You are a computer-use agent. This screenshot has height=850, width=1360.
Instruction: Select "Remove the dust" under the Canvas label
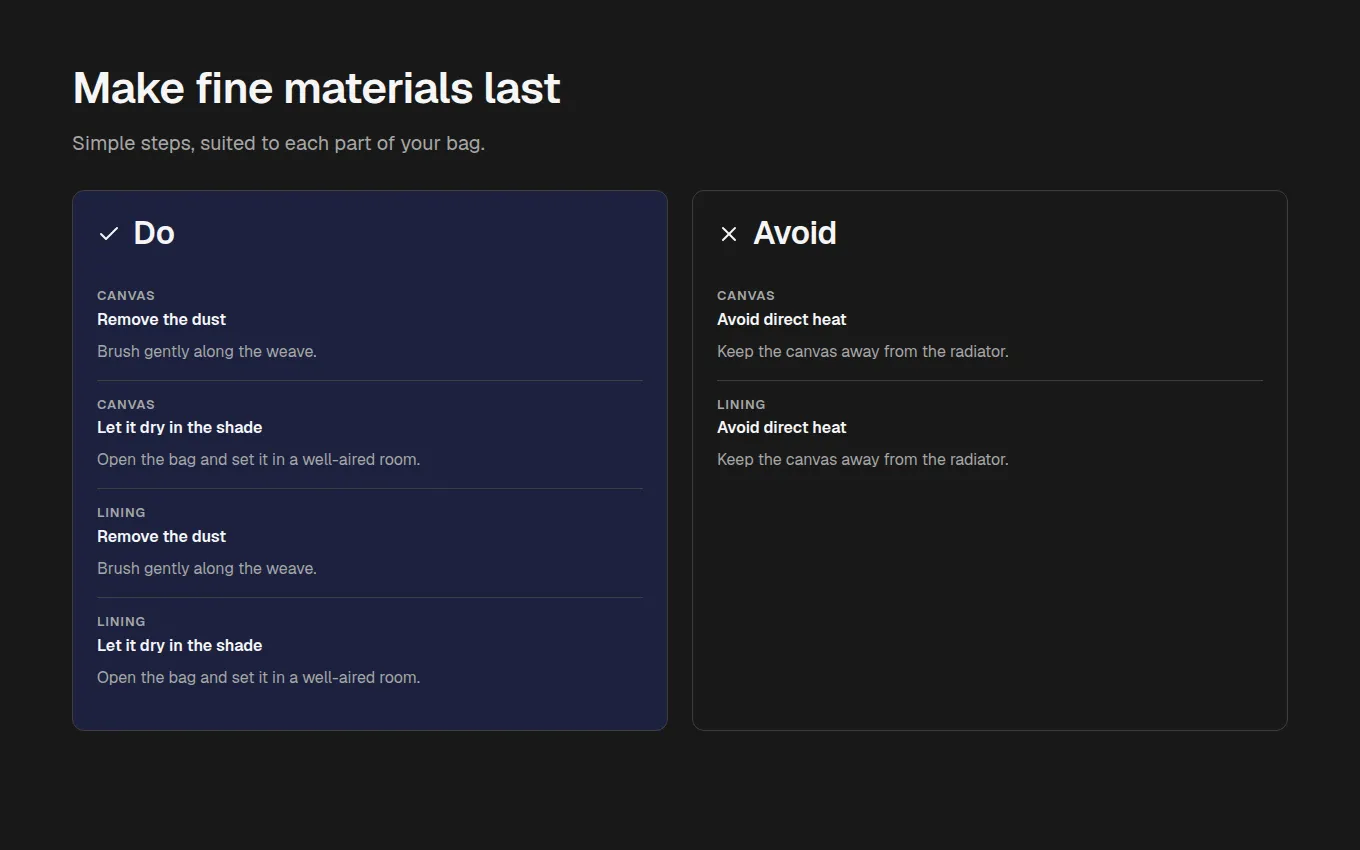162,319
